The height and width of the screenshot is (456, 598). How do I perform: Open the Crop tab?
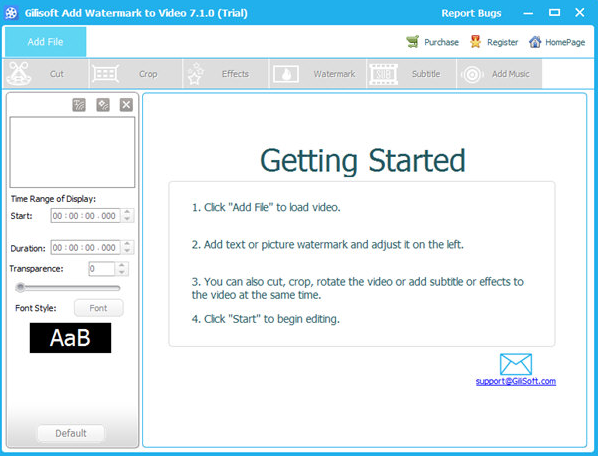pyautogui.click(x=136, y=74)
